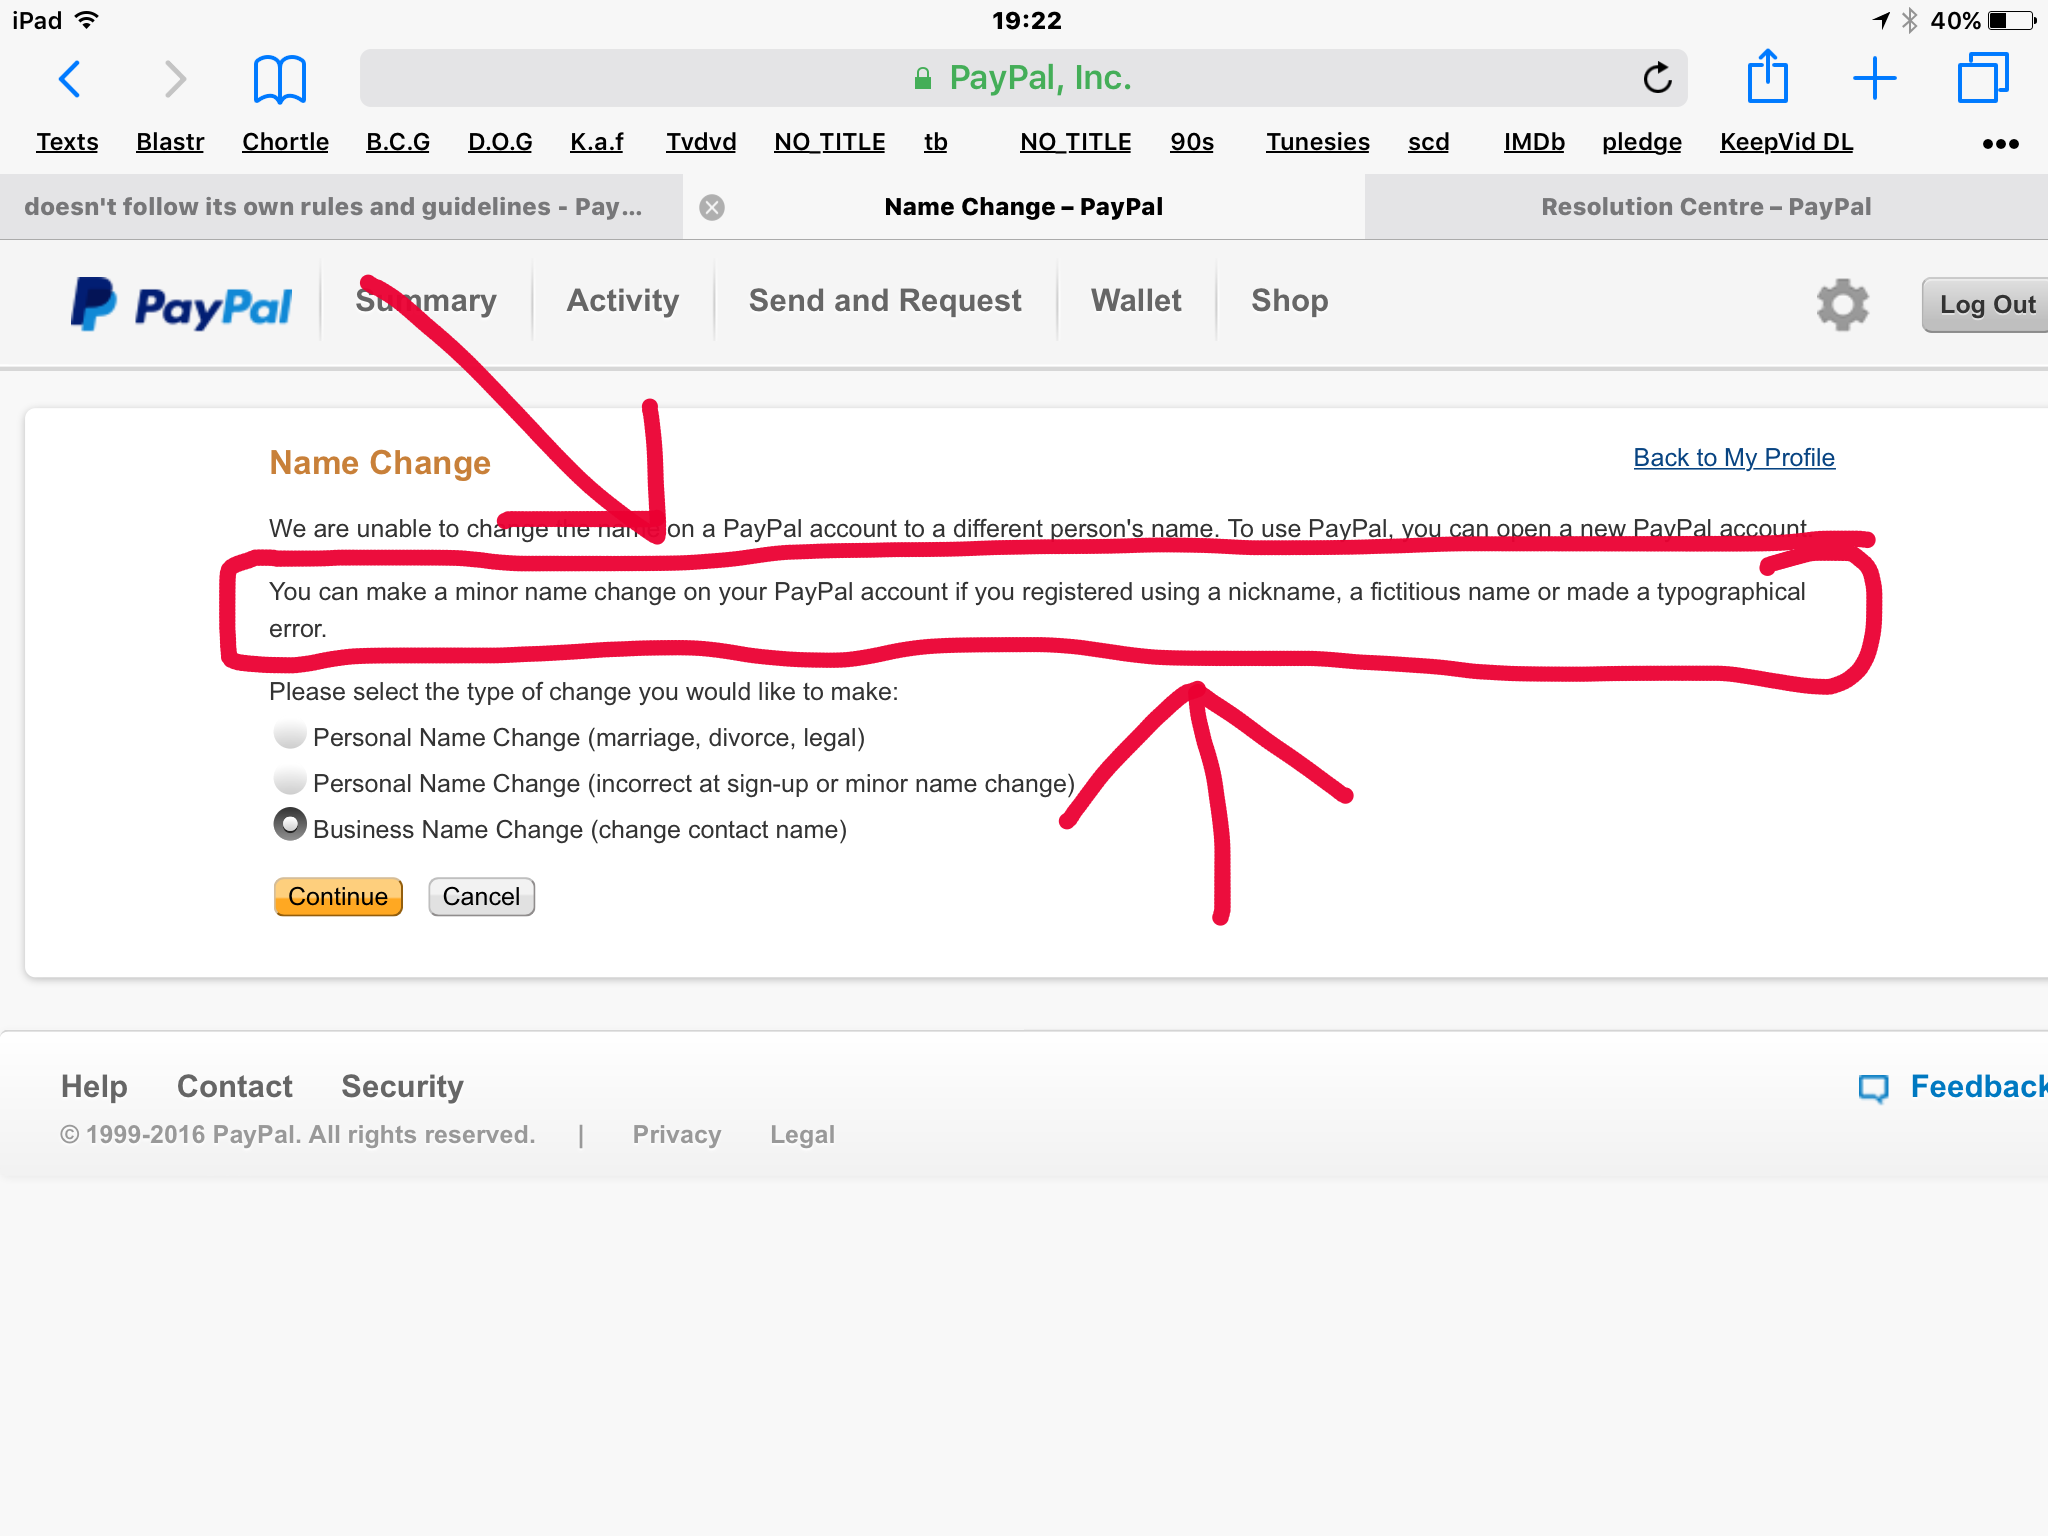Image resolution: width=2048 pixels, height=1536 pixels.
Task: Switch to the Resolution Centre tab
Action: pyautogui.click(x=1706, y=207)
